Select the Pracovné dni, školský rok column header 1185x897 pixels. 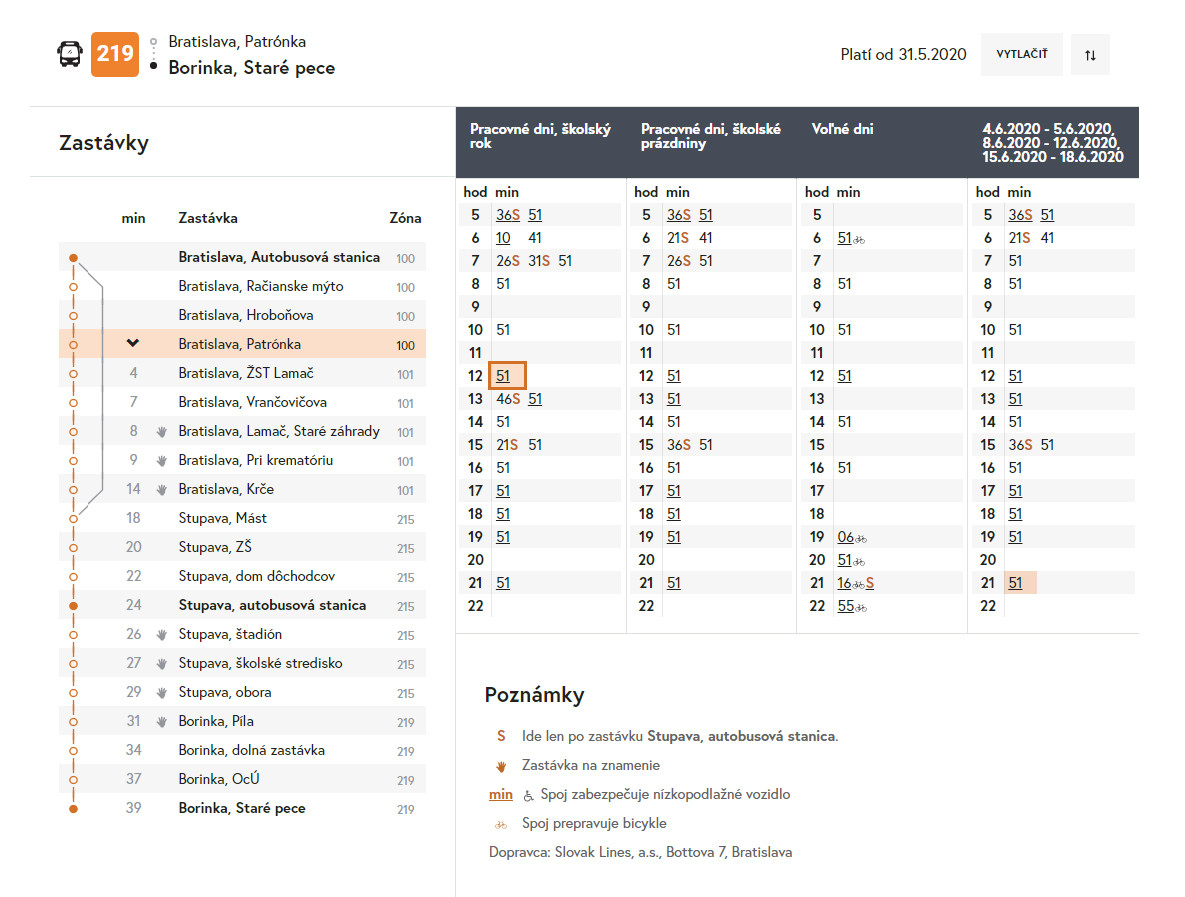pyautogui.click(x=540, y=136)
